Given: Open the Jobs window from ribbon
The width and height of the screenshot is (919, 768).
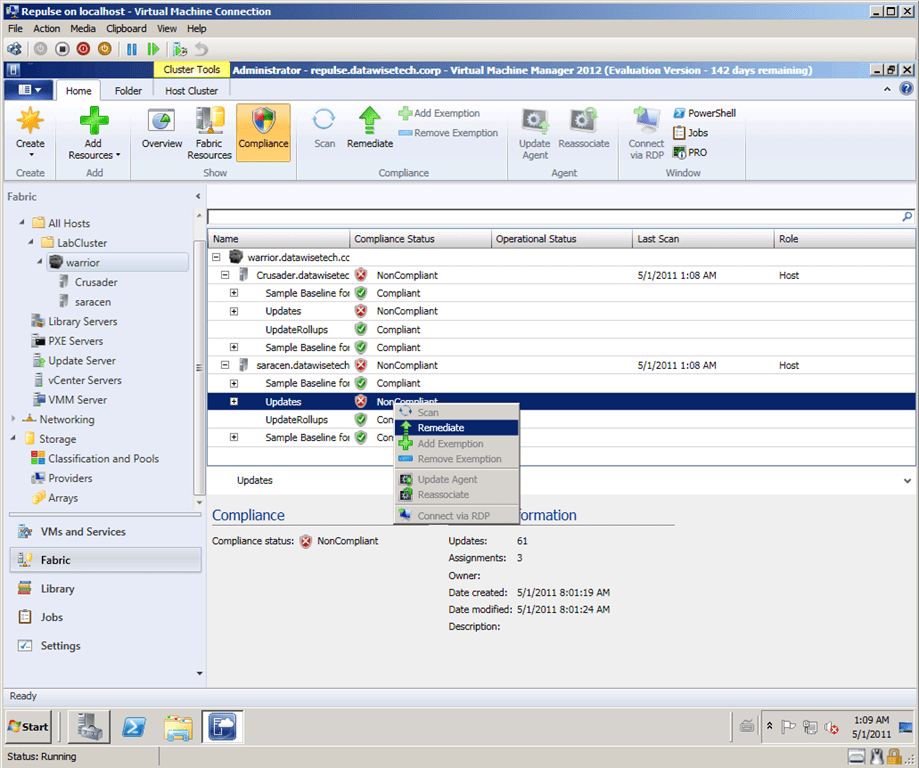Looking at the screenshot, I should point(690,133).
